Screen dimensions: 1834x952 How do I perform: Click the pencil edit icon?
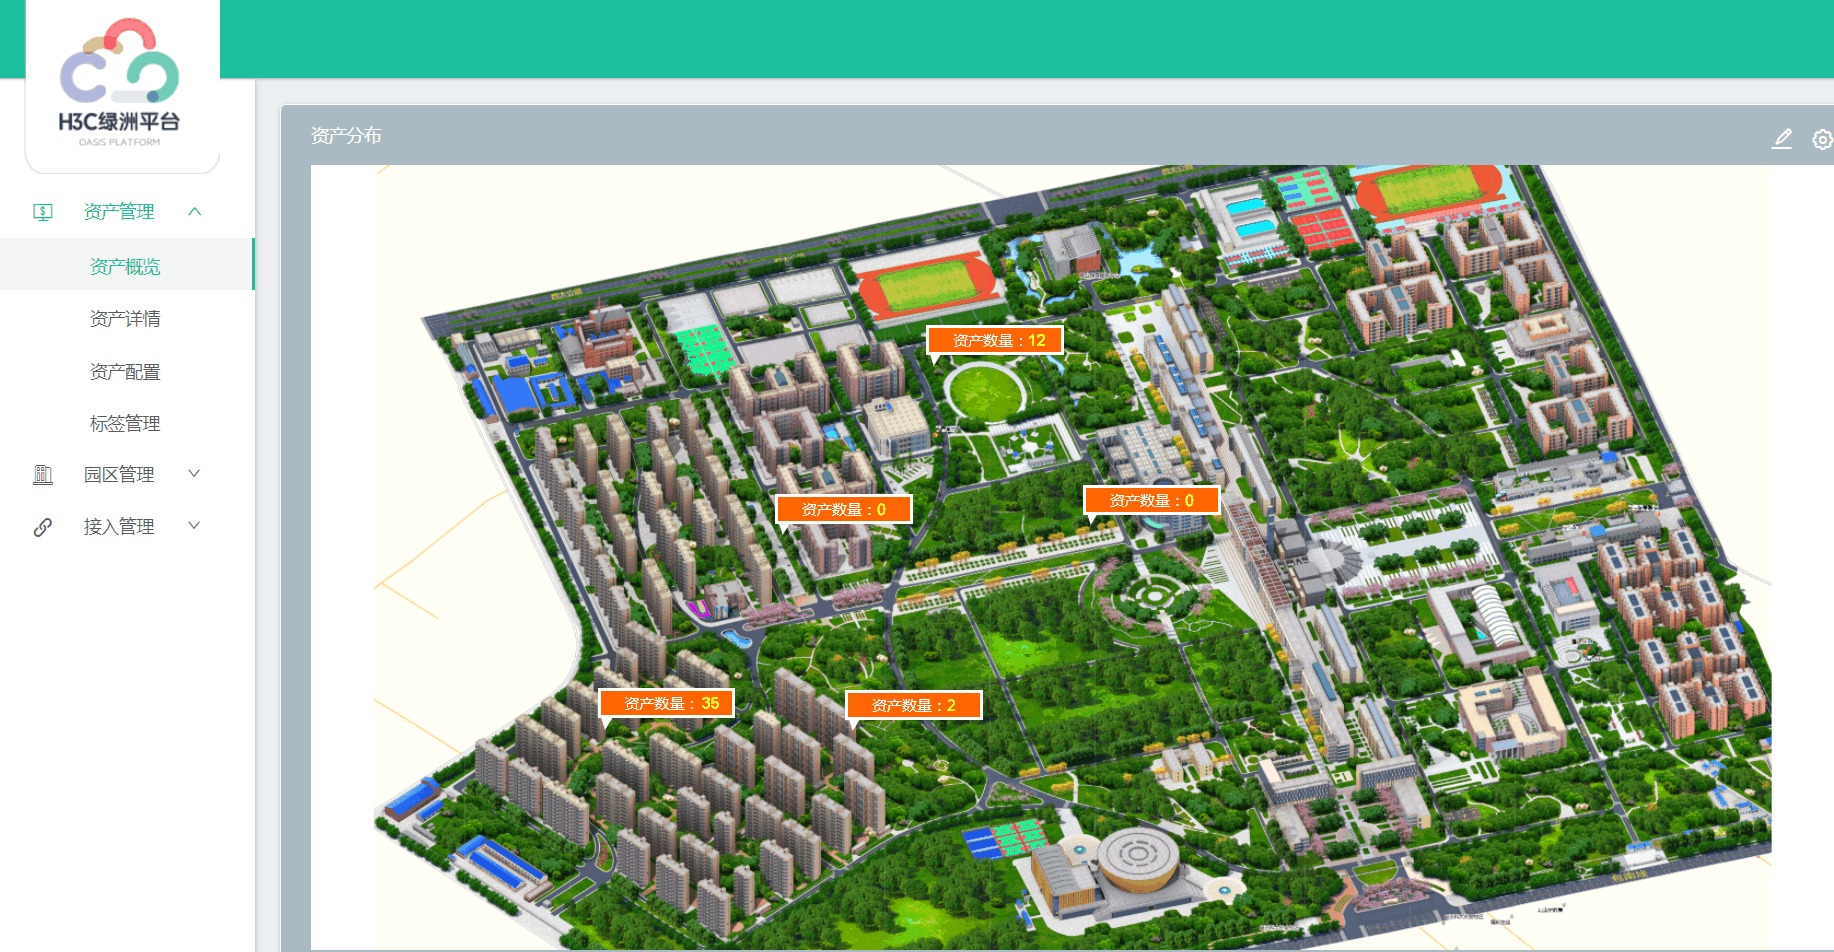click(x=1782, y=139)
